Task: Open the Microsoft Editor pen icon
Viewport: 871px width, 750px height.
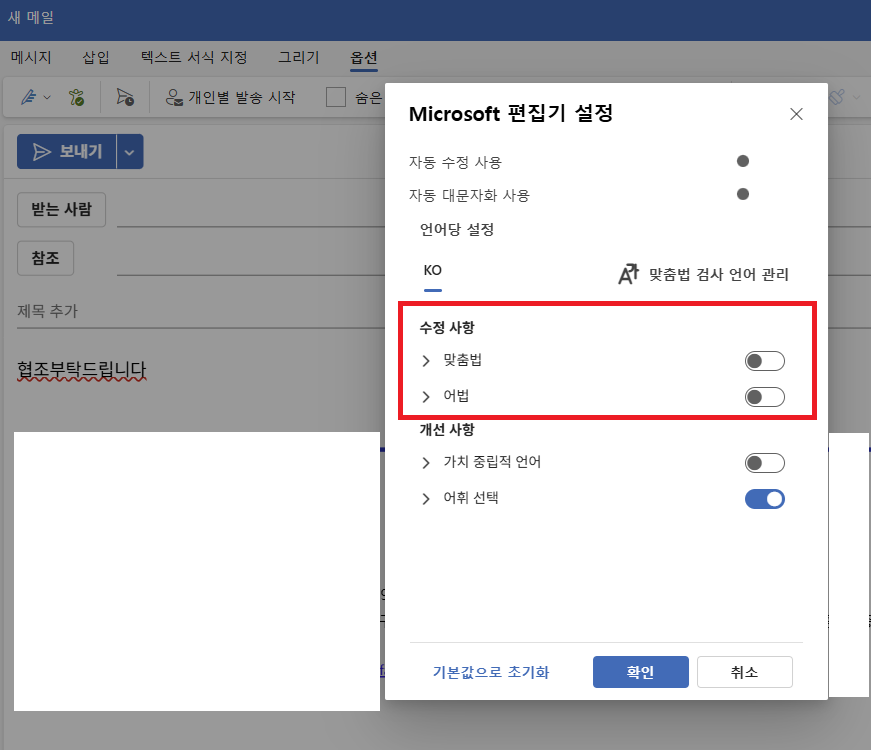Action: point(28,99)
